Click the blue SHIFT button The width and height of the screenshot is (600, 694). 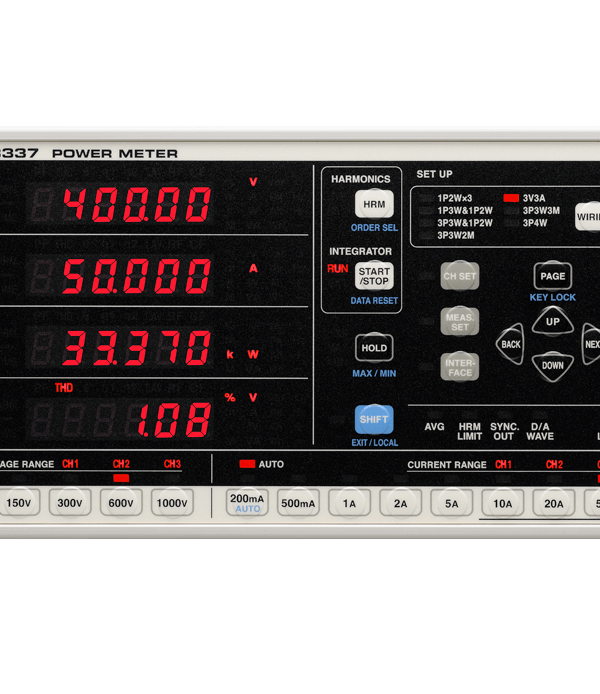pos(374,419)
